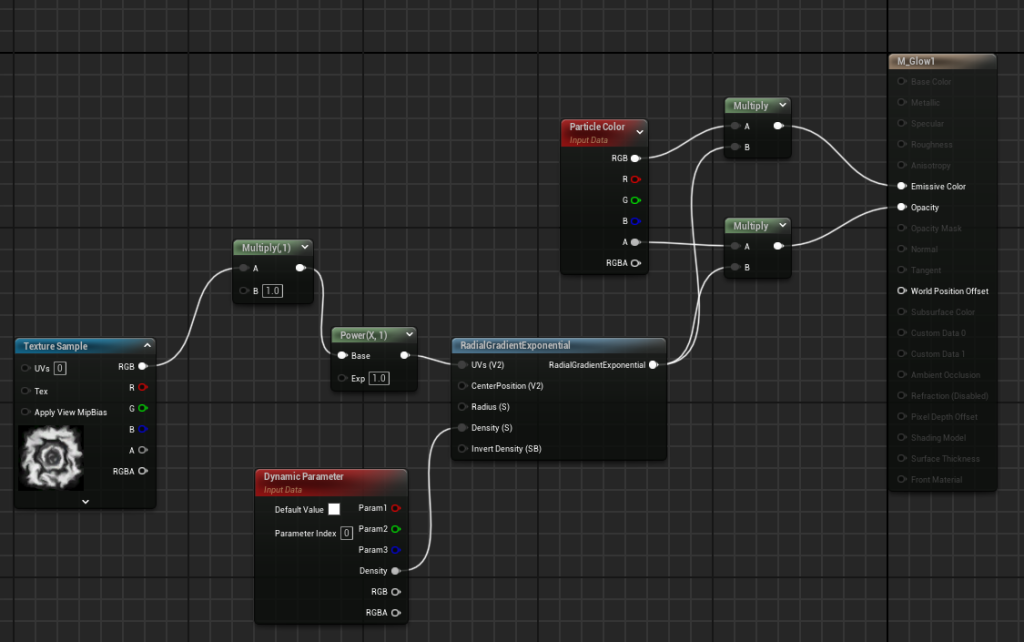Open the Default Value white color swatch
1024x642 pixels.
pos(334,509)
